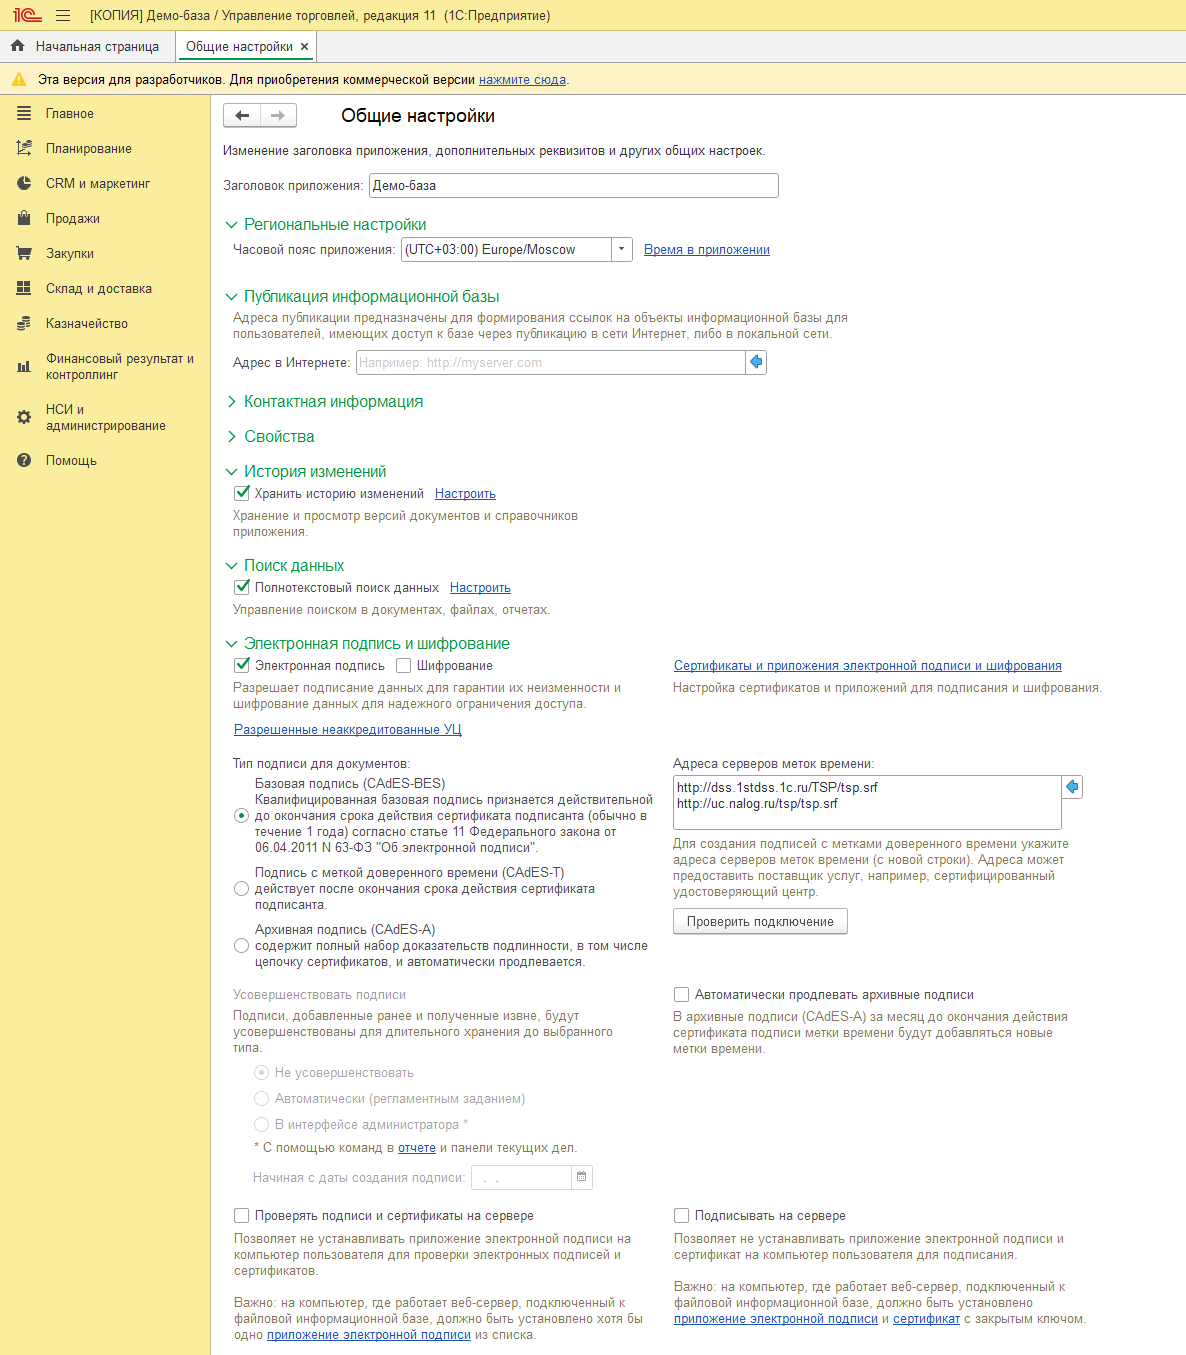Toggle Хранить историю изменений checkbox
This screenshot has width=1186, height=1355.
point(242,493)
